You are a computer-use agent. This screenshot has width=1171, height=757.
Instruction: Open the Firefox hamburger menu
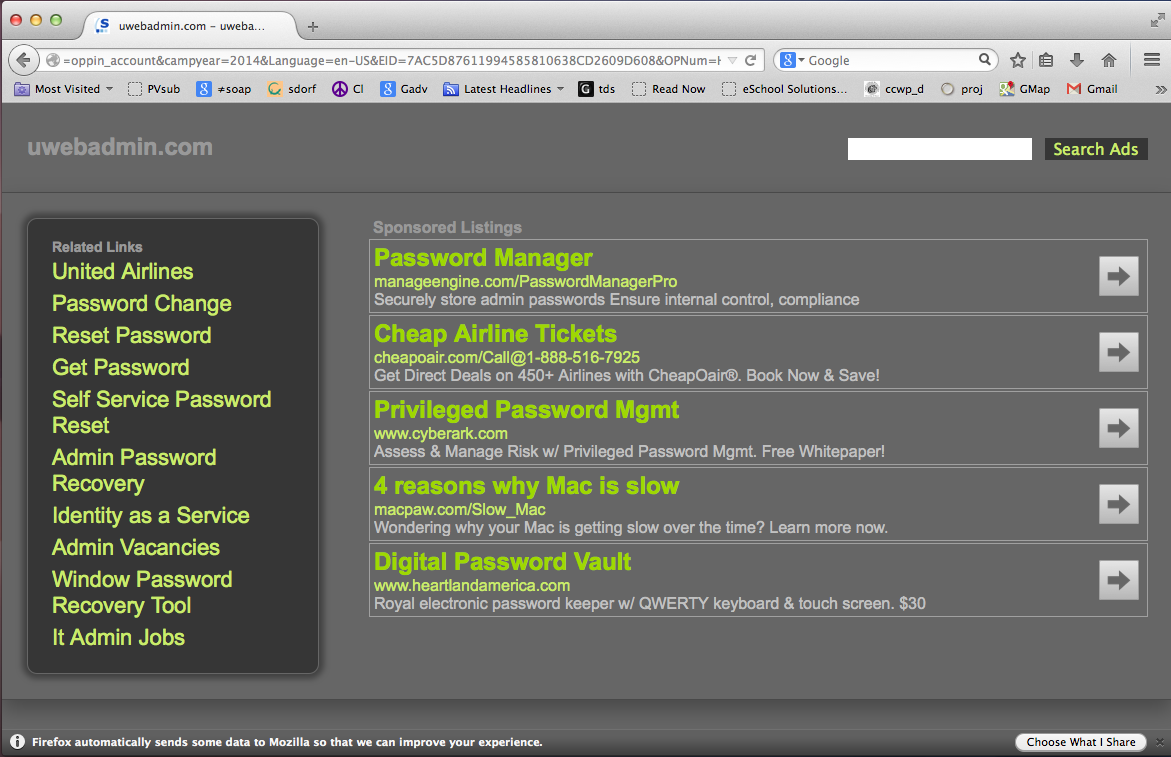[x=1151, y=60]
